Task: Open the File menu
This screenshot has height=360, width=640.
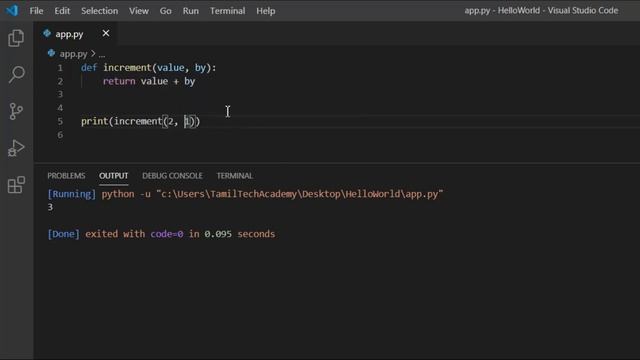Action: pos(36,11)
